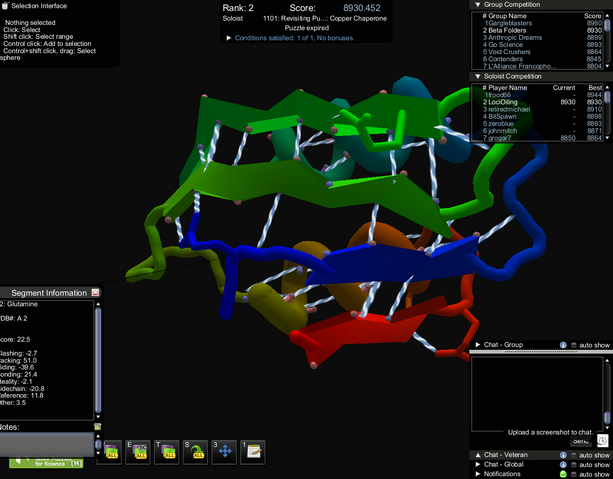
Task: Select the BitSpawn player row
Action: pyautogui.click(x=542, y=117)
